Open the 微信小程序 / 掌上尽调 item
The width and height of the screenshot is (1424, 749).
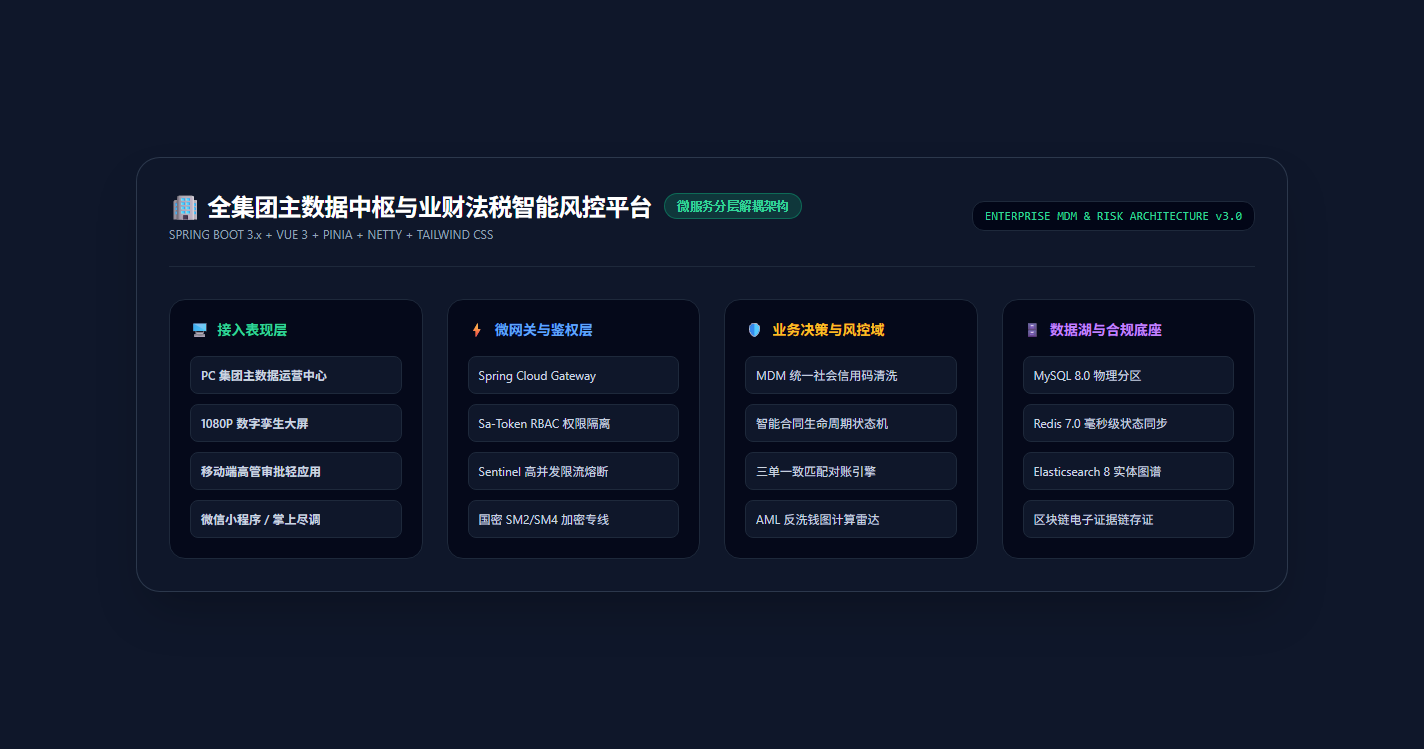(x=296, y=519)
